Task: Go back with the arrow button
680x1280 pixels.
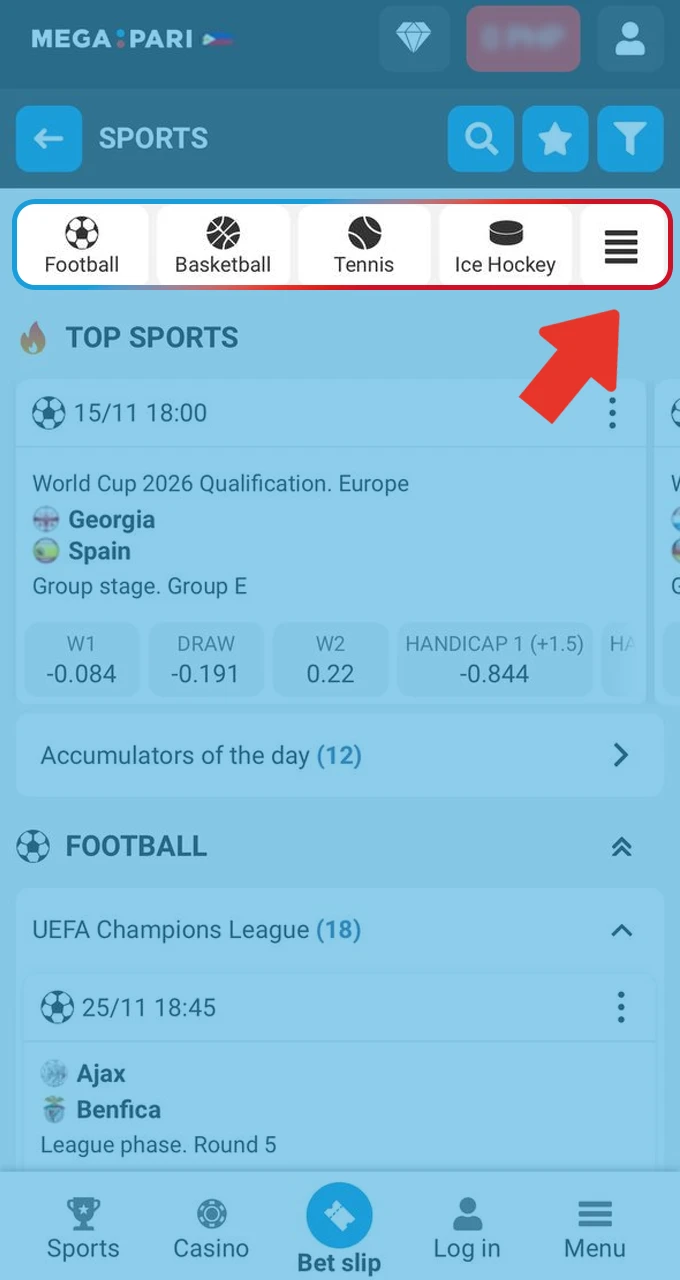Action: point(48,139)
